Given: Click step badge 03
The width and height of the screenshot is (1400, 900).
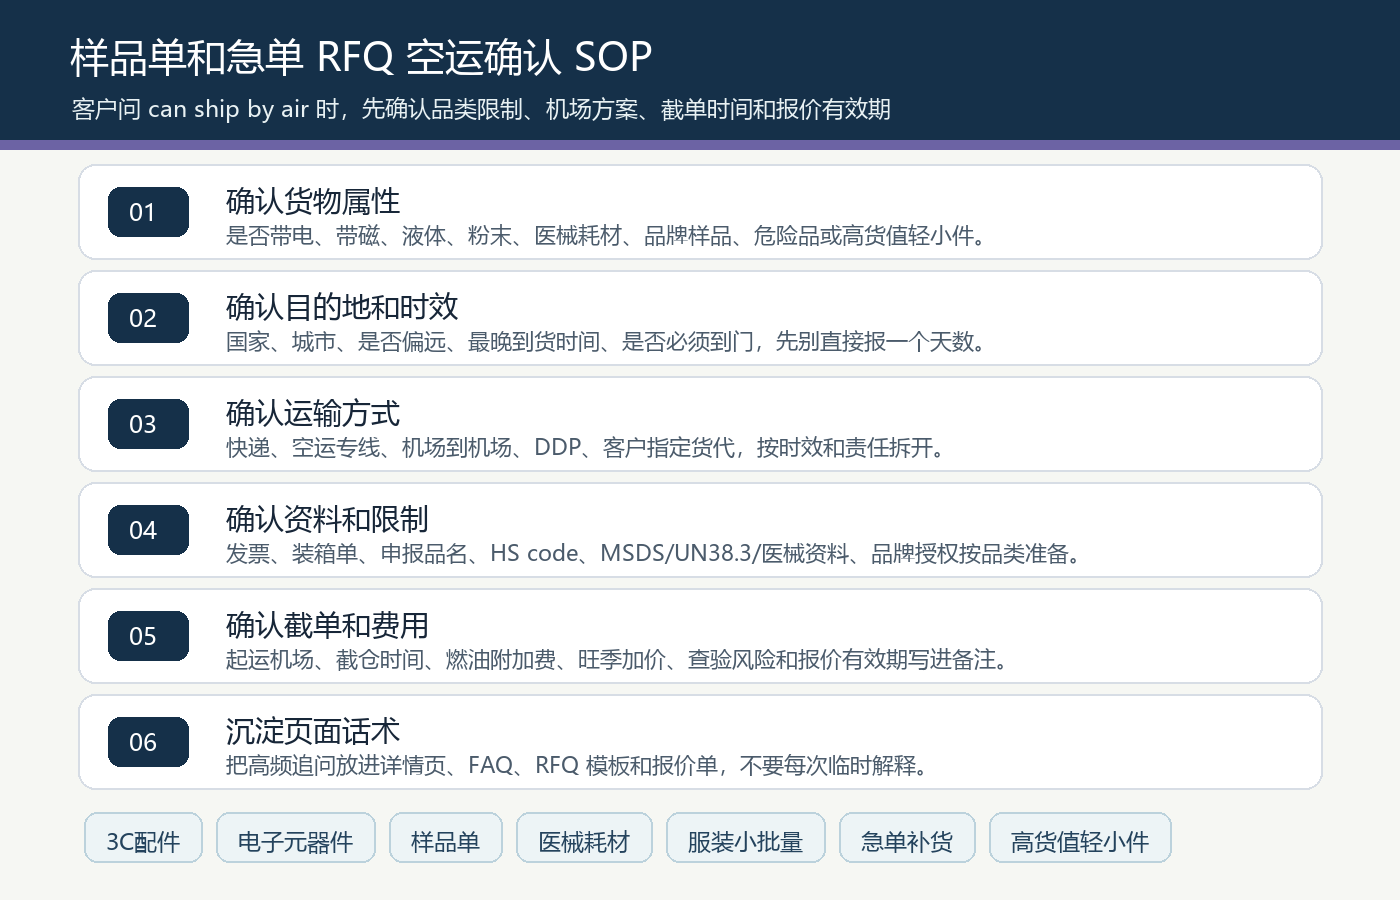Looking at the screenshot, I should (148, 424).
